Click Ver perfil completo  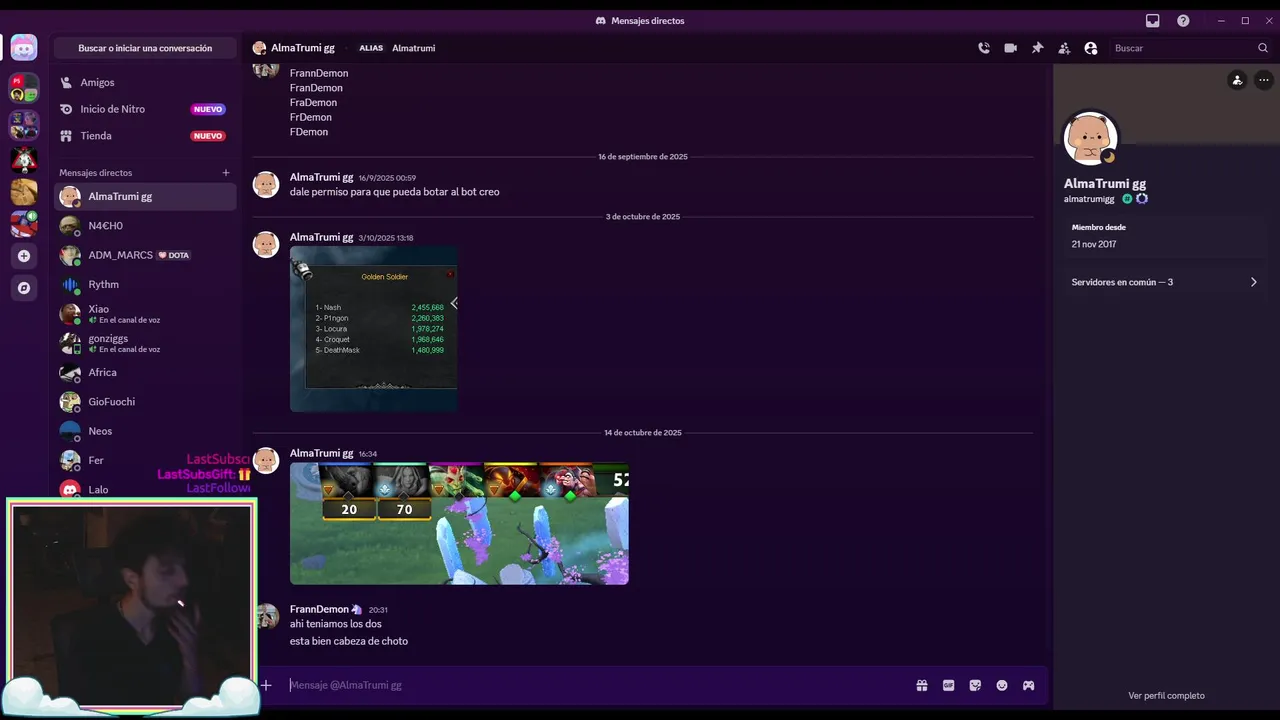(x=1166, y=696)
